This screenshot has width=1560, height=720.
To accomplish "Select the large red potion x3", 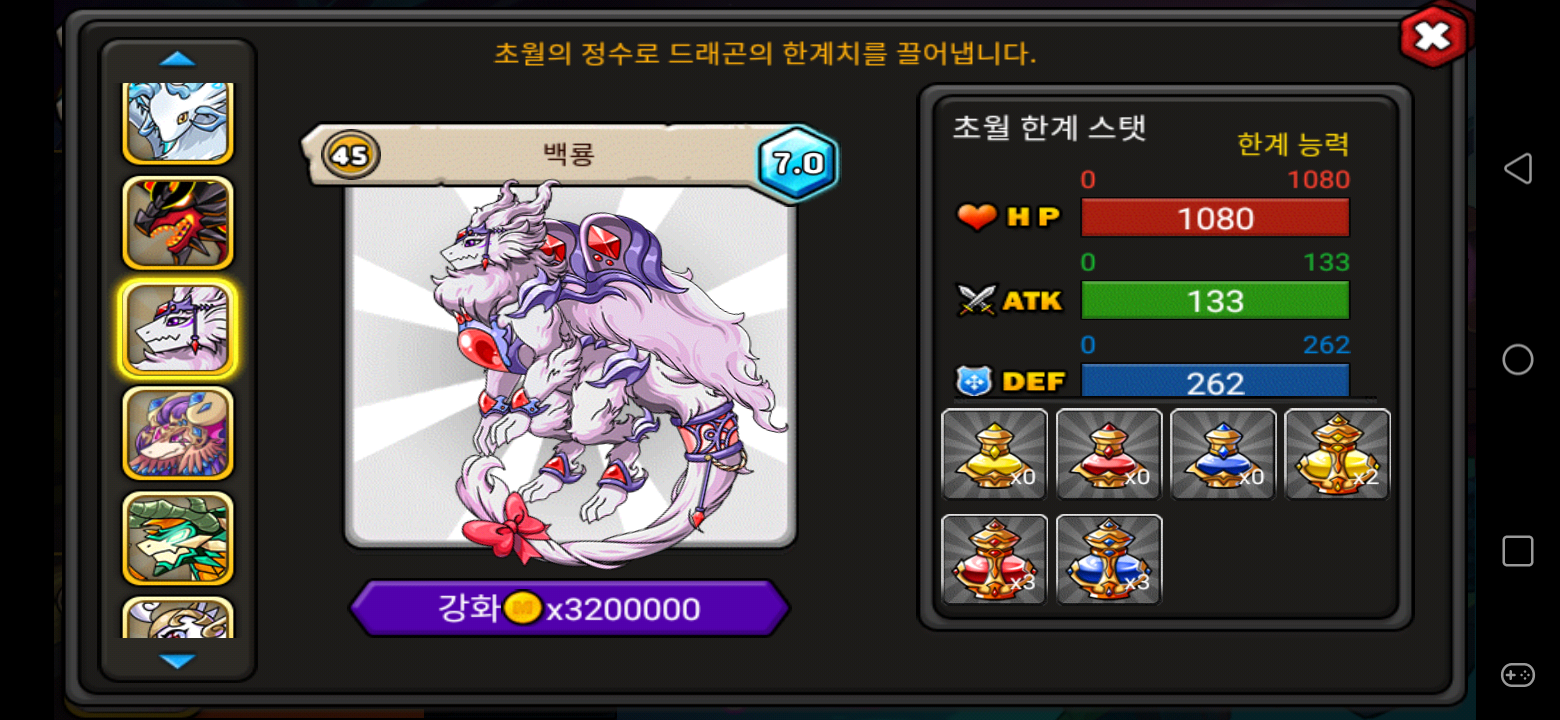I will click(994, 559).
